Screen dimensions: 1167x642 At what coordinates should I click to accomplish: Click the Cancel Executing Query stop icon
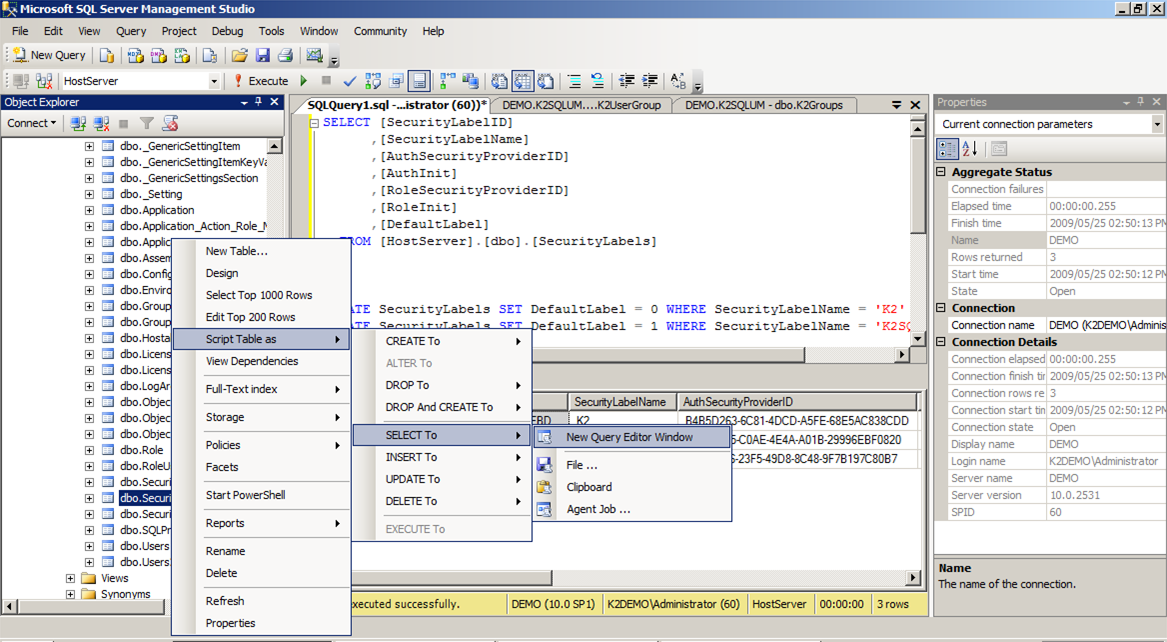[326, 80]
